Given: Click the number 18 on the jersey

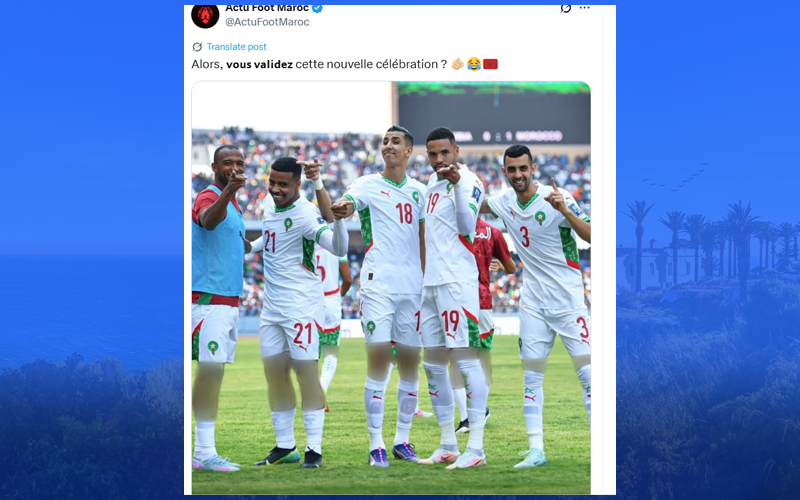Looking at the screenshot, I should pyautogui.click(x=404, y=213).
